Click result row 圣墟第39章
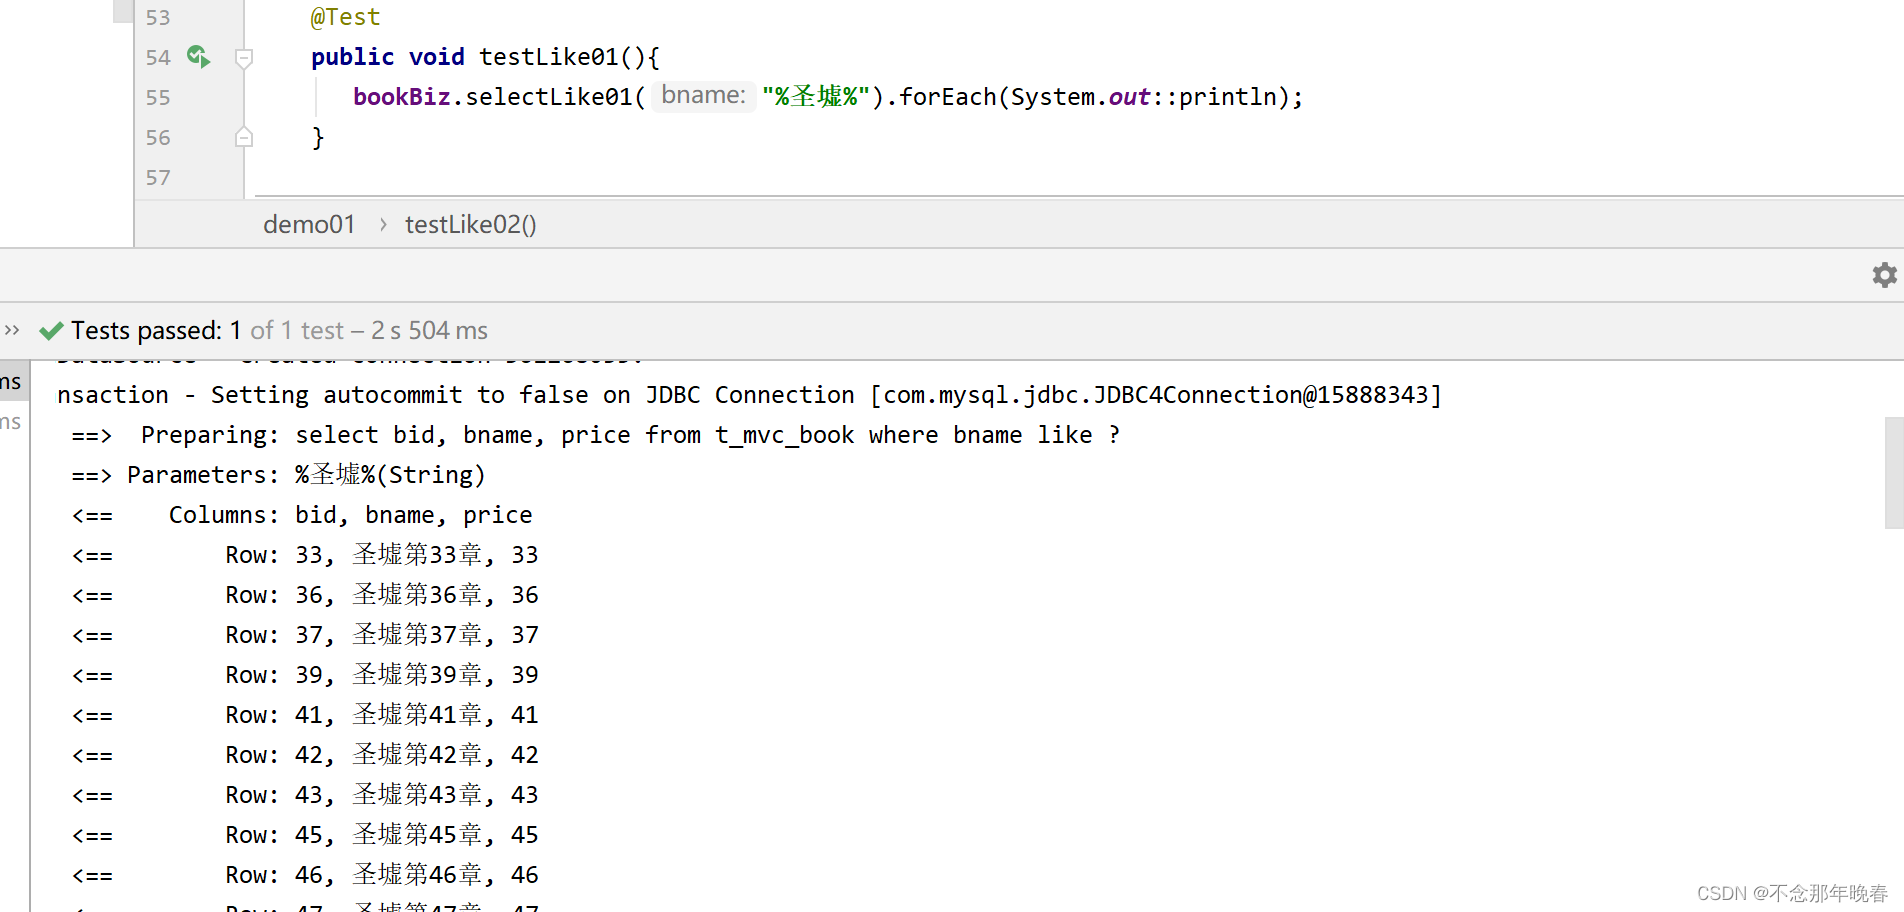1904x912 pixels. click(x=305, y=675)
